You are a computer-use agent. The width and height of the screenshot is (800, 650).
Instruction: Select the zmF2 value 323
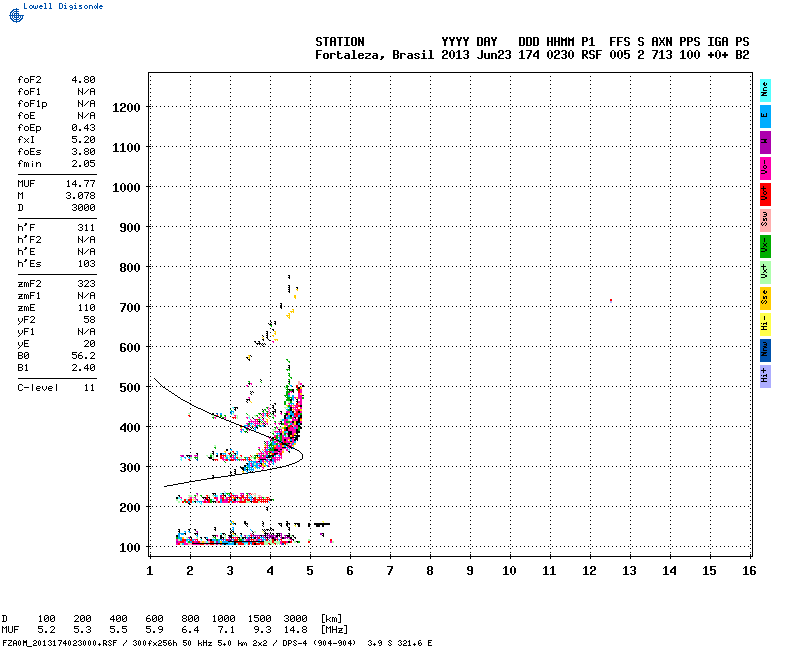pyautogui.click(x=86, y=284)
